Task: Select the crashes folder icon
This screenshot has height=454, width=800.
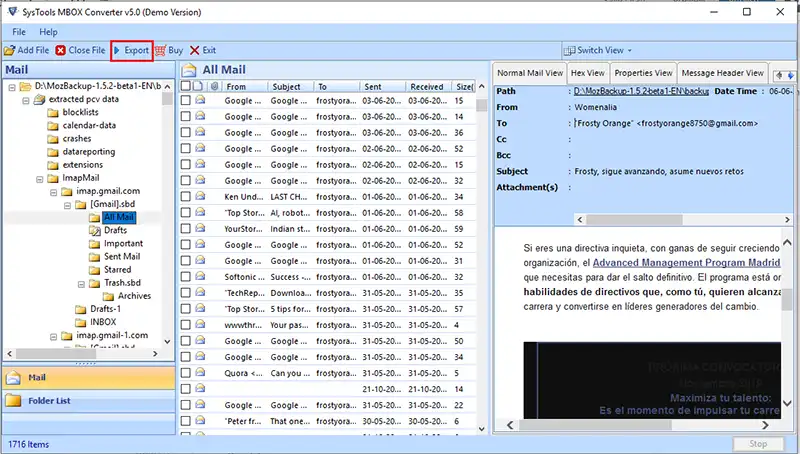Action: (x=53, y=139)
